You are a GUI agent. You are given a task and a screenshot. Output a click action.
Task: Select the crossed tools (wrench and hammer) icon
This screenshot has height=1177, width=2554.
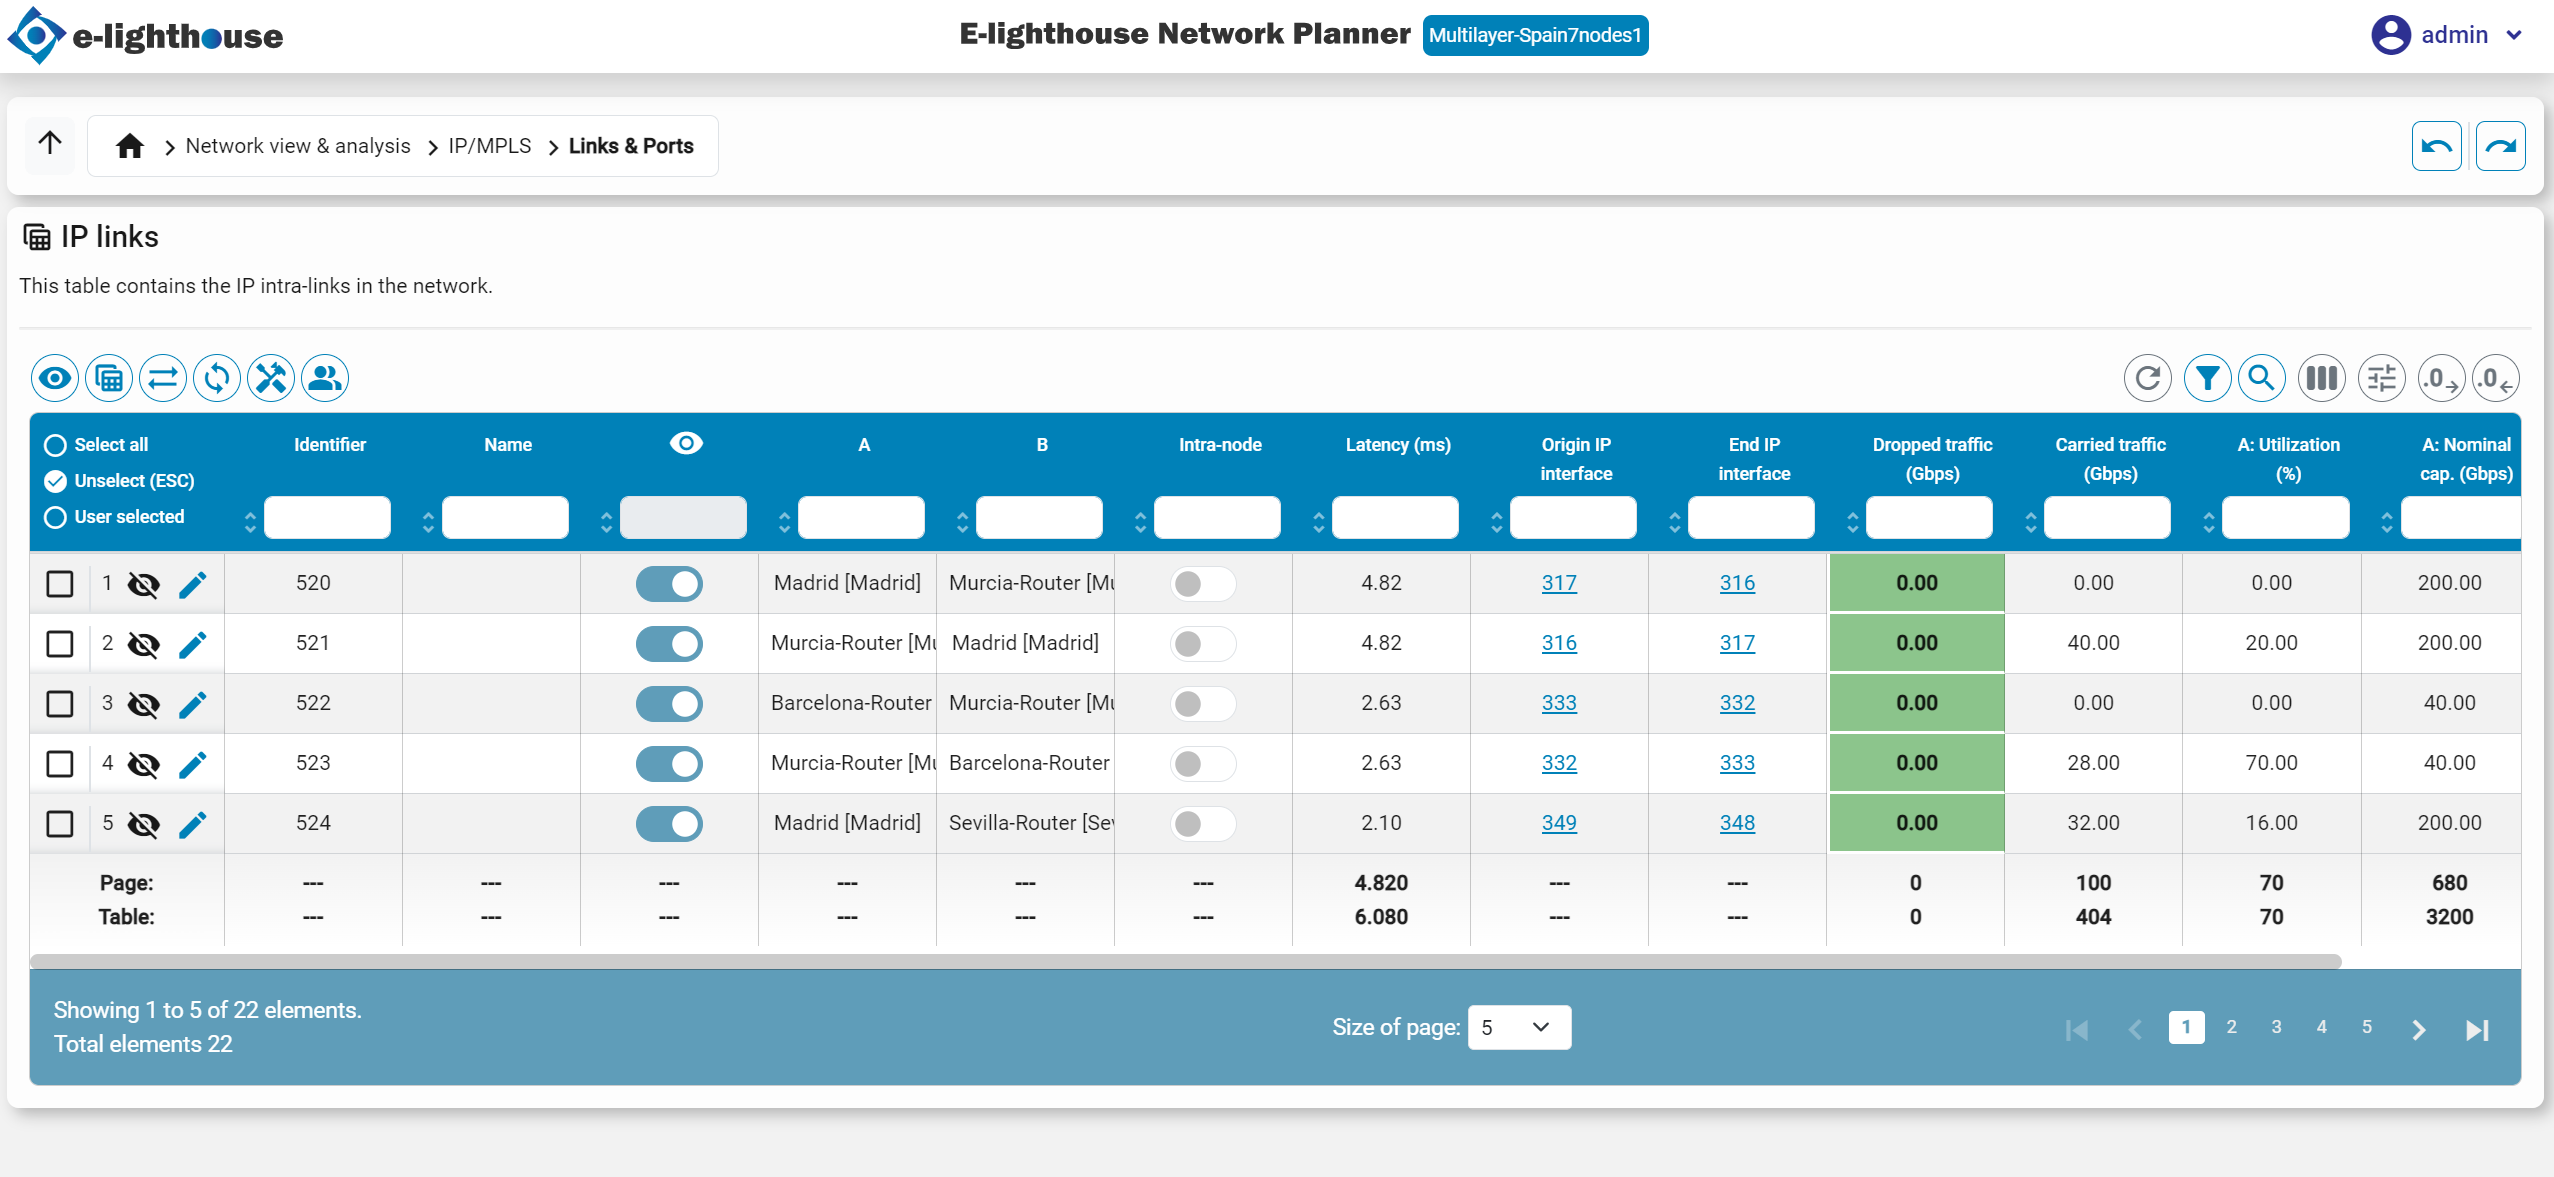point(270,378)
